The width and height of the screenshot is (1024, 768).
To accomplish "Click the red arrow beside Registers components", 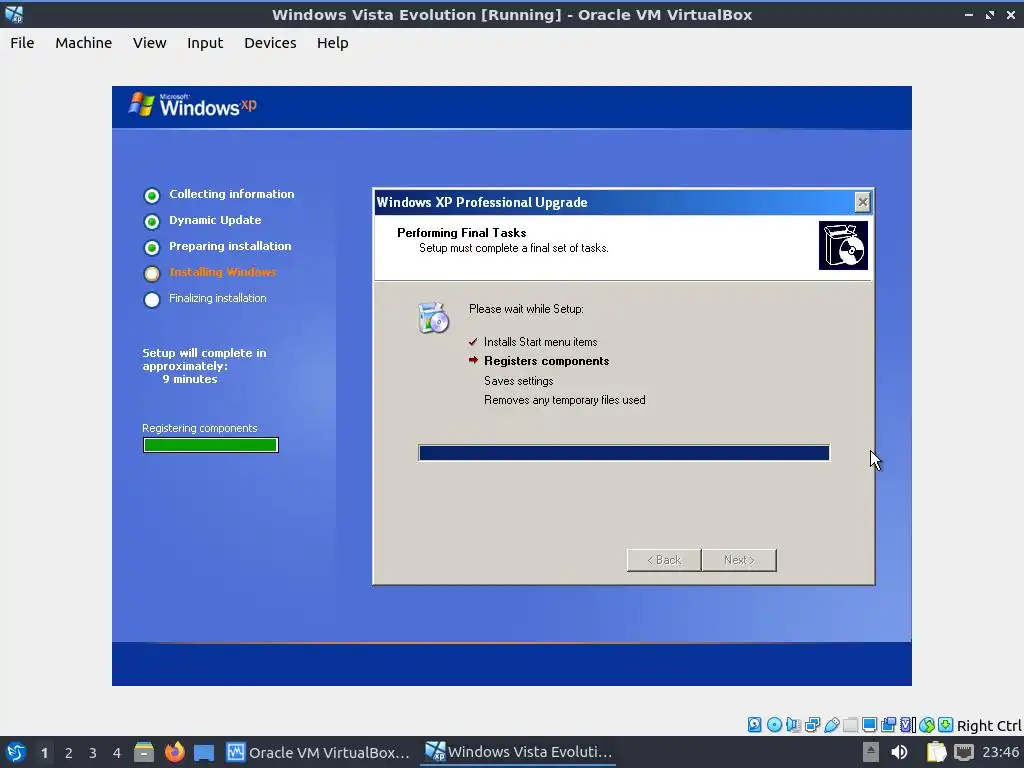I will [x=473, y=360].
